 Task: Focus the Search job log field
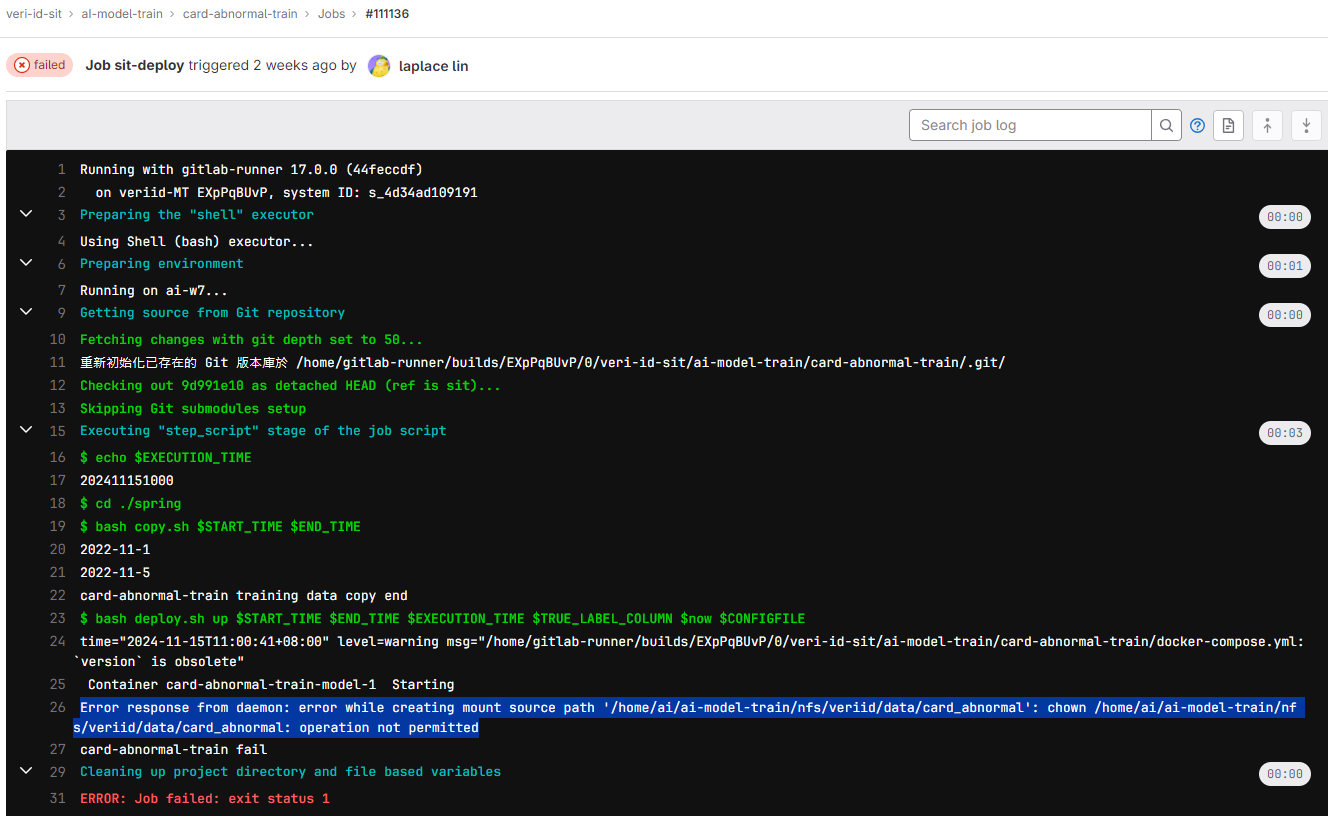[1030, 125]
